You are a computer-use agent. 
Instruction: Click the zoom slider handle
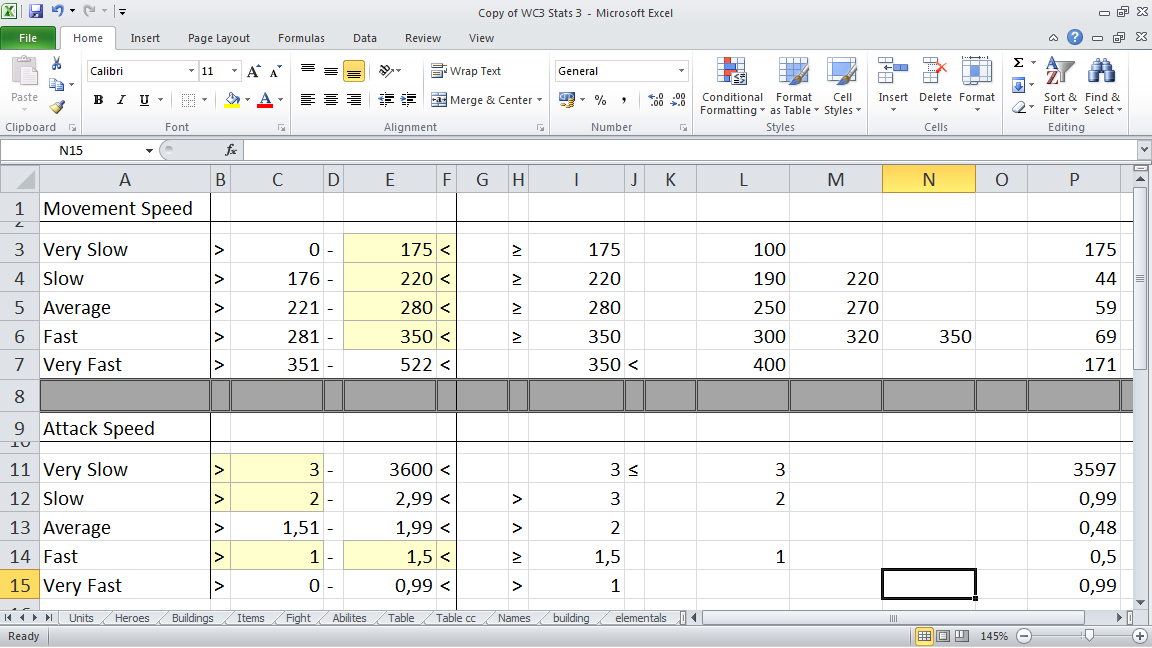1089,636
